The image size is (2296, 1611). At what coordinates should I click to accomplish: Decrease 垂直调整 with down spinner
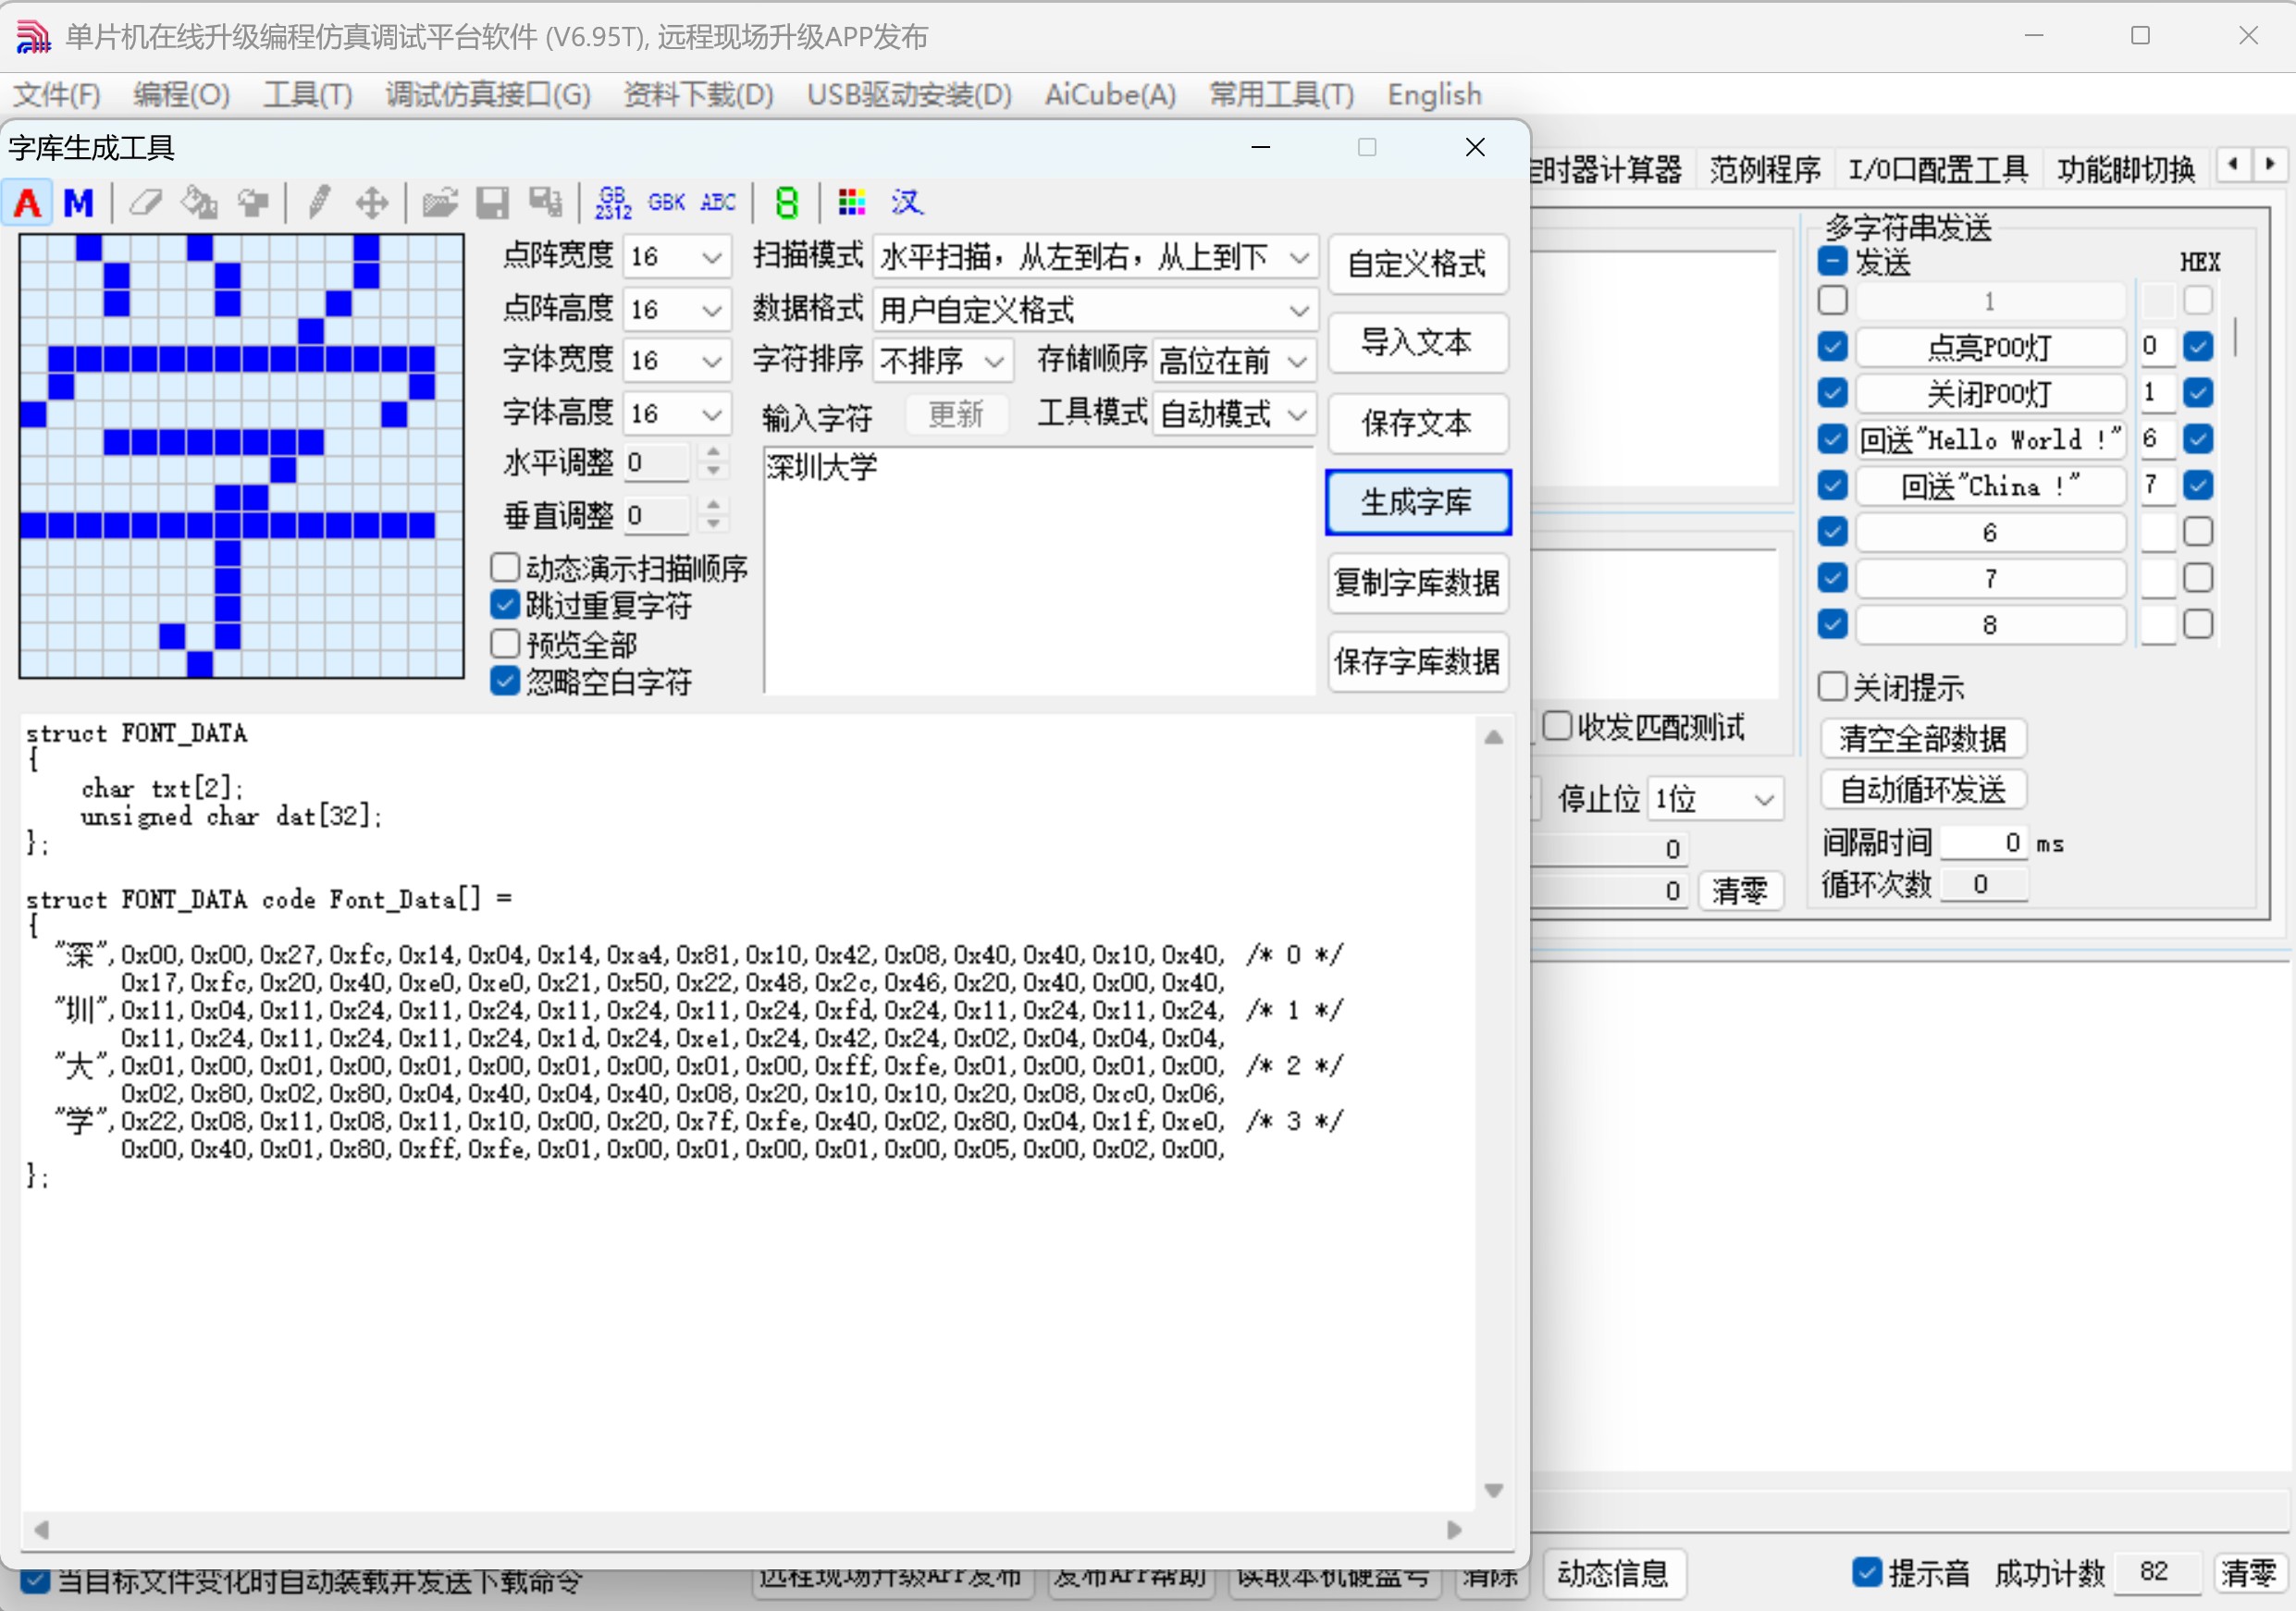[x=713, y=524]
